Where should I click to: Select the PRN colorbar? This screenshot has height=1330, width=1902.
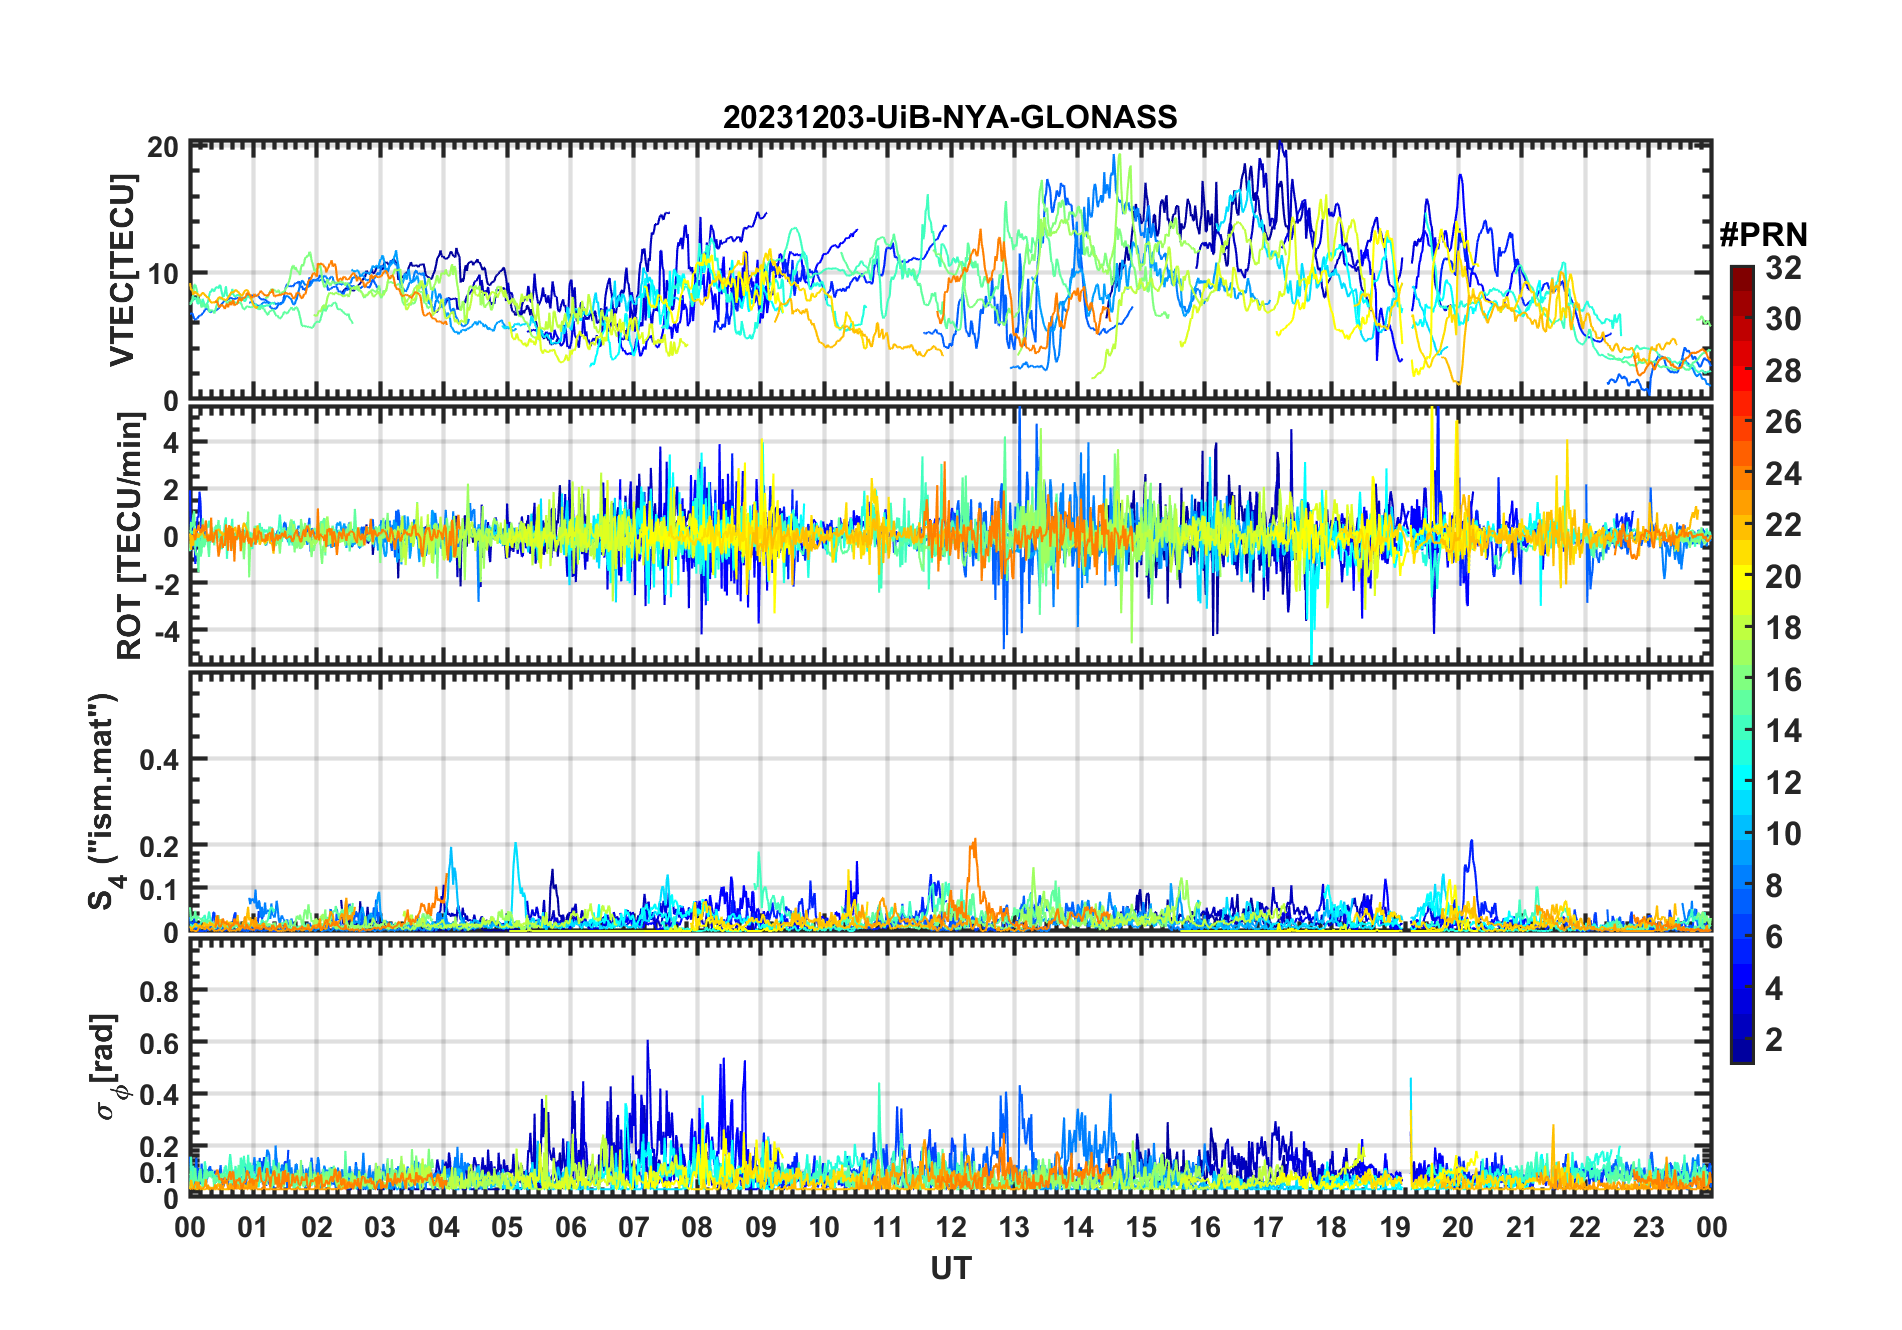1742,664
